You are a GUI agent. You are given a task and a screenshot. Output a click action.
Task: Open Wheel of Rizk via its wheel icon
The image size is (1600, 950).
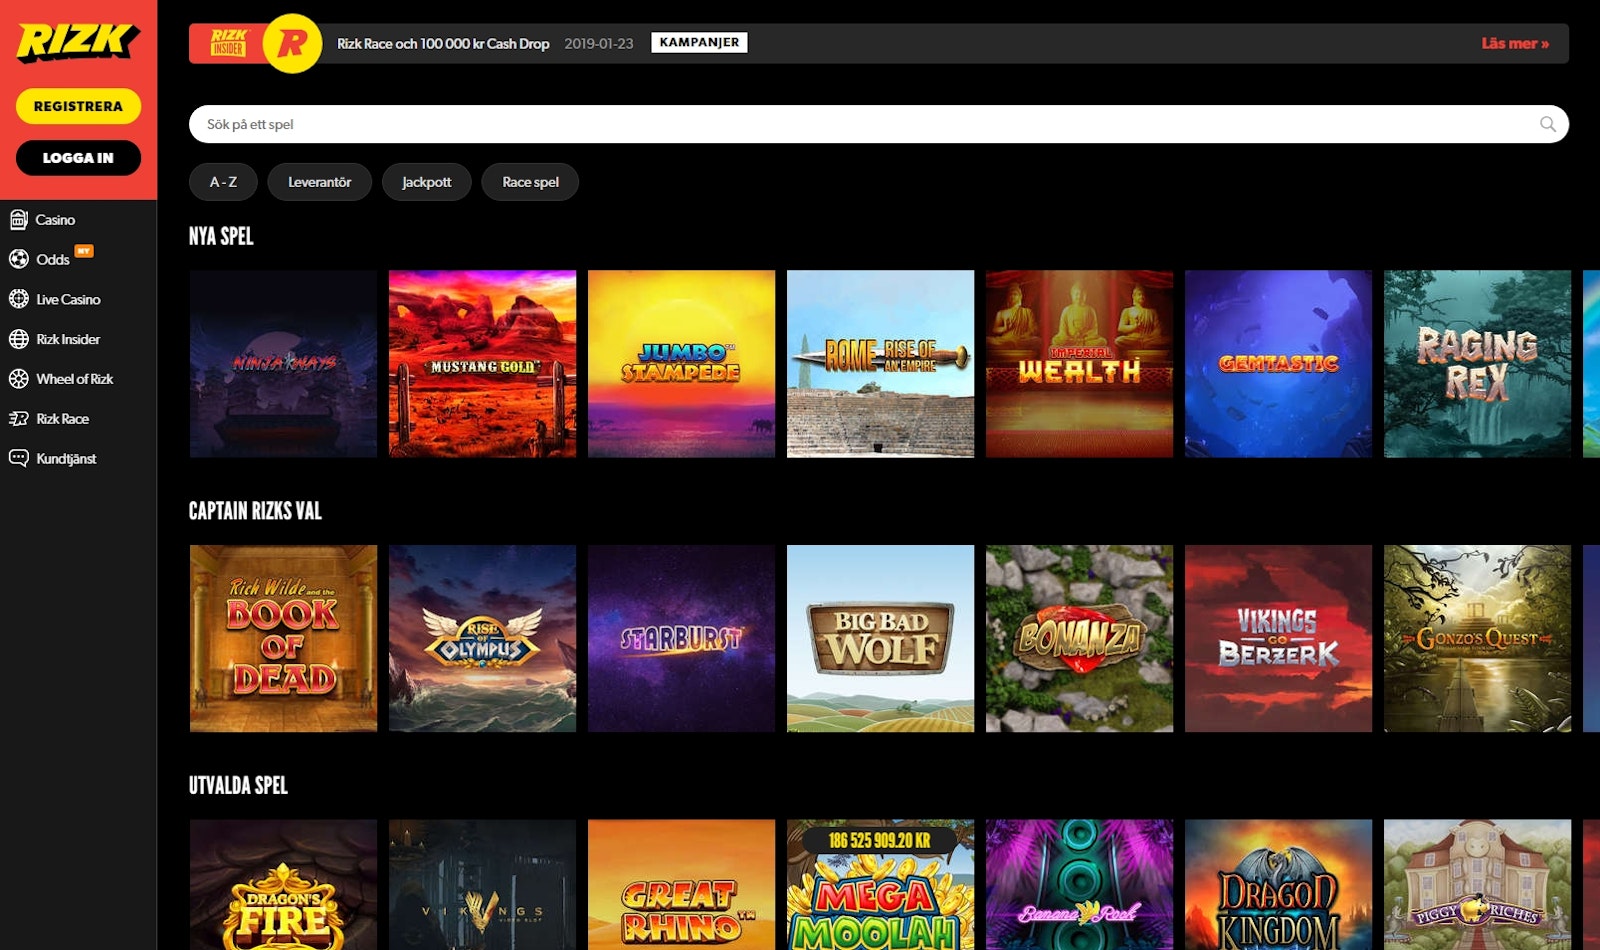point(18,379)
